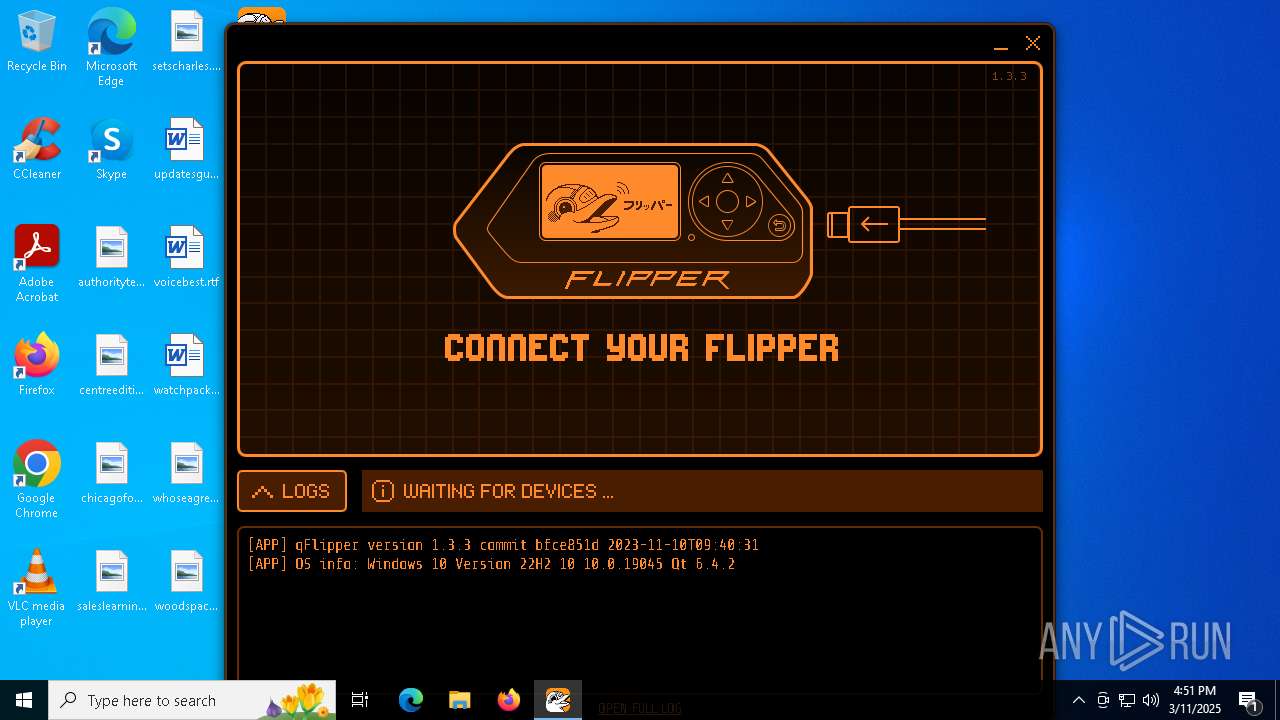Click the CONNECT YOUR FLIPPER heading

click(x=641, y=348)
